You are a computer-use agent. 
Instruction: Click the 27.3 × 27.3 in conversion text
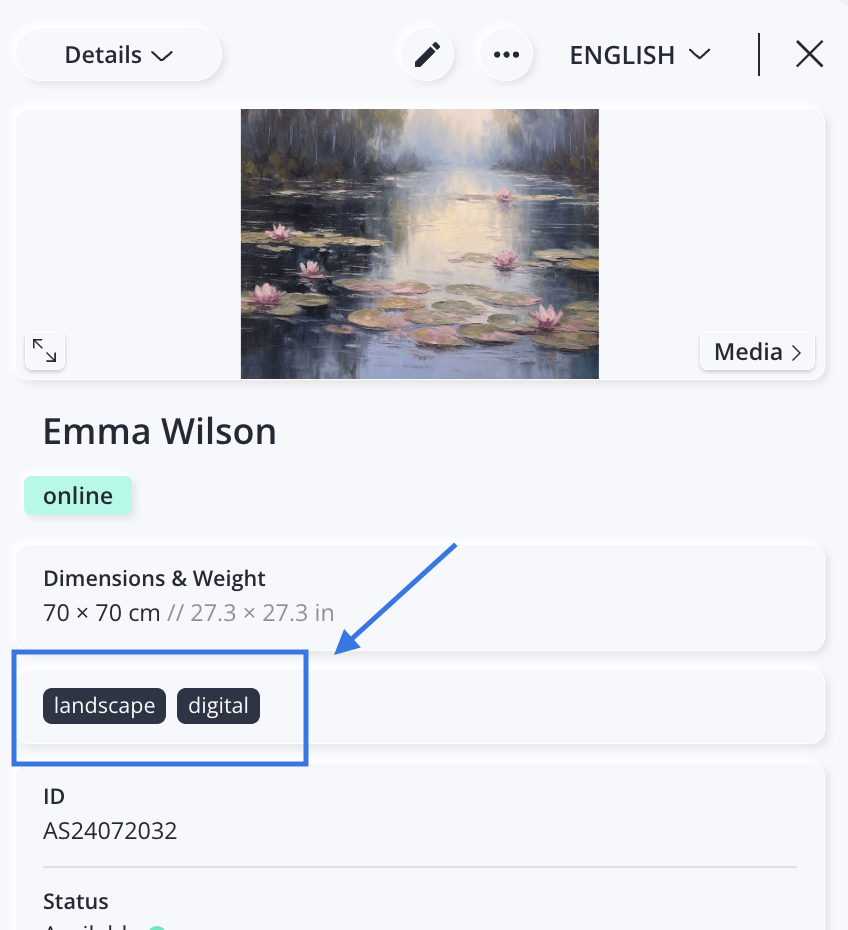point(262,613)
